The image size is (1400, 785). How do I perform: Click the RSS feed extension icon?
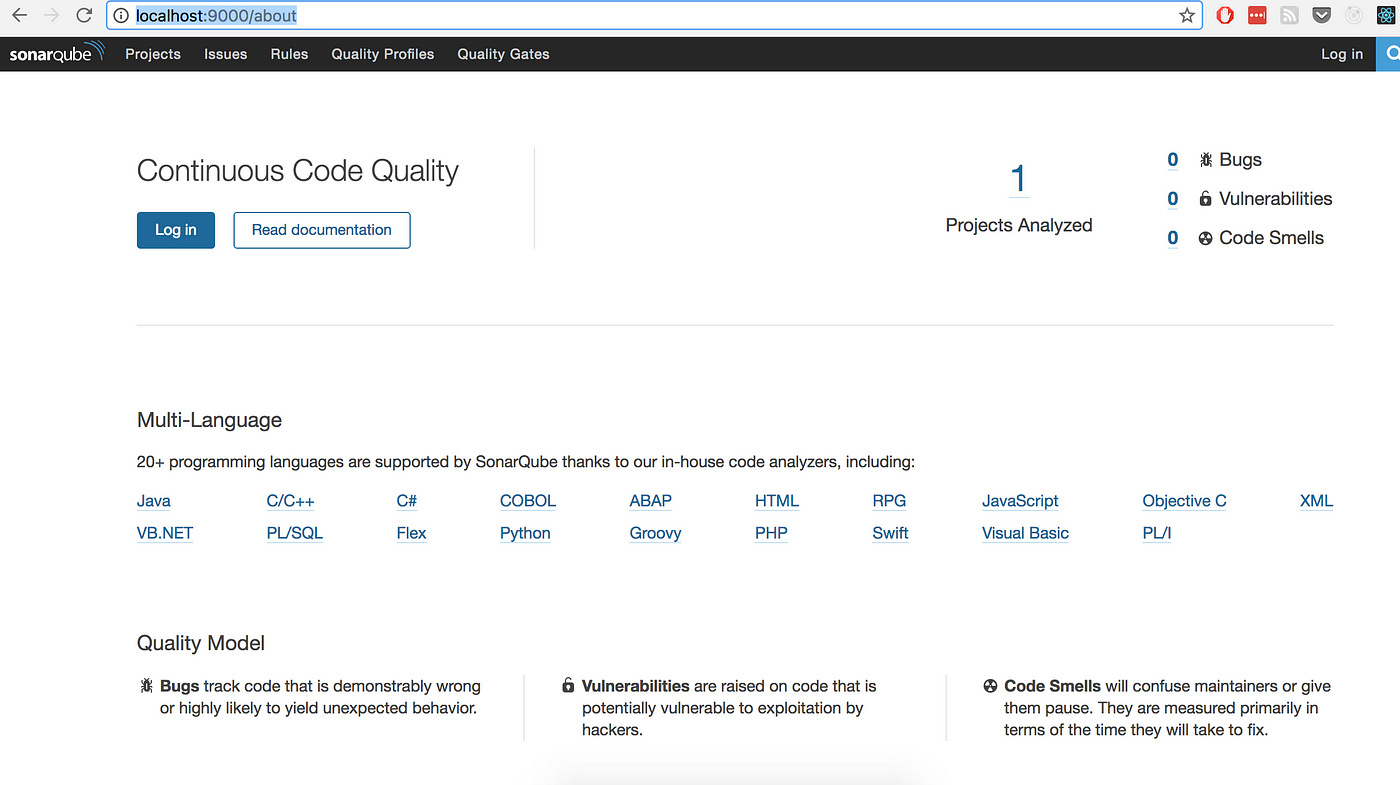(1289, 15)
